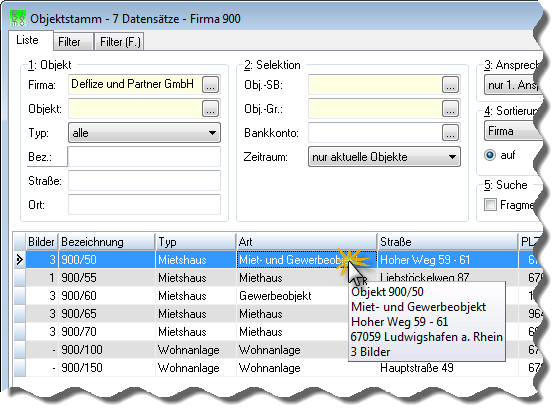The image size is (560, 414).
Task: Click the Gewerbeobjekt Art cell
Action: coord(292,296)
